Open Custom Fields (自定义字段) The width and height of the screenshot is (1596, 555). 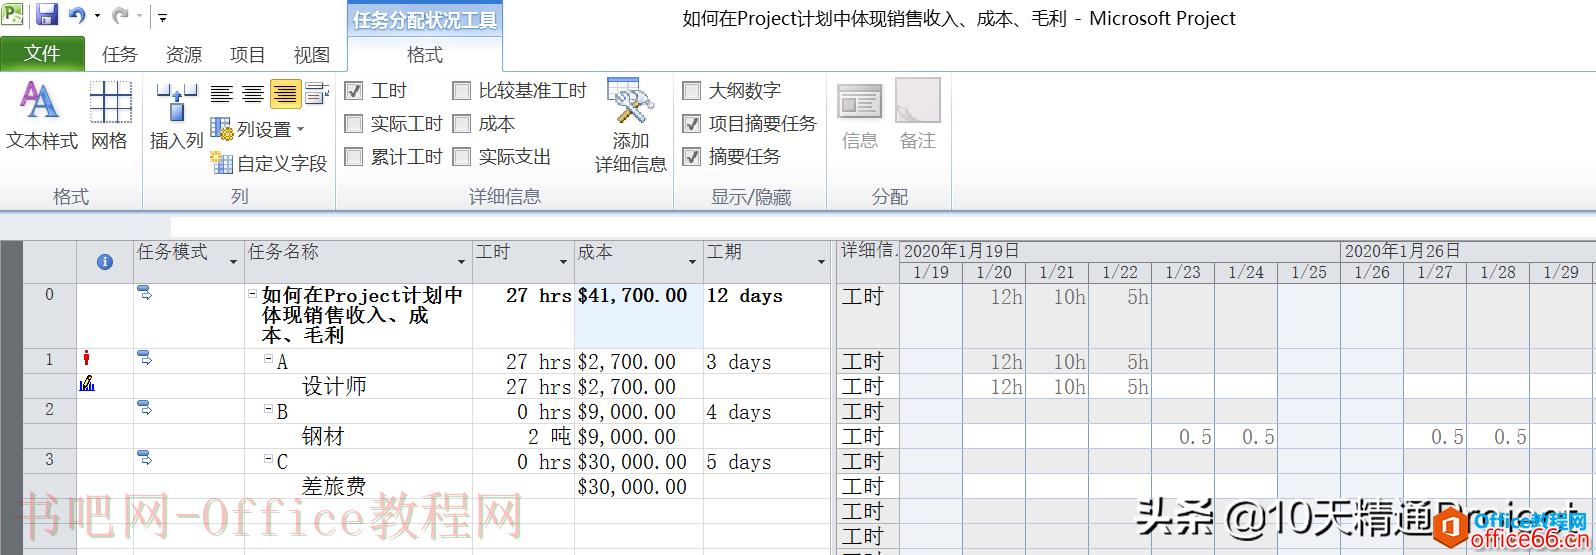270,162
